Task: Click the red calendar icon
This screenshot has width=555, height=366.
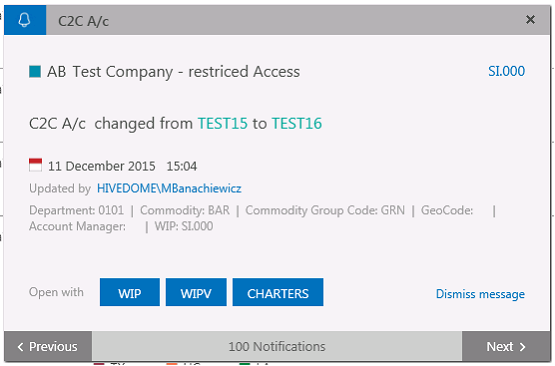Action: point(35,165)
